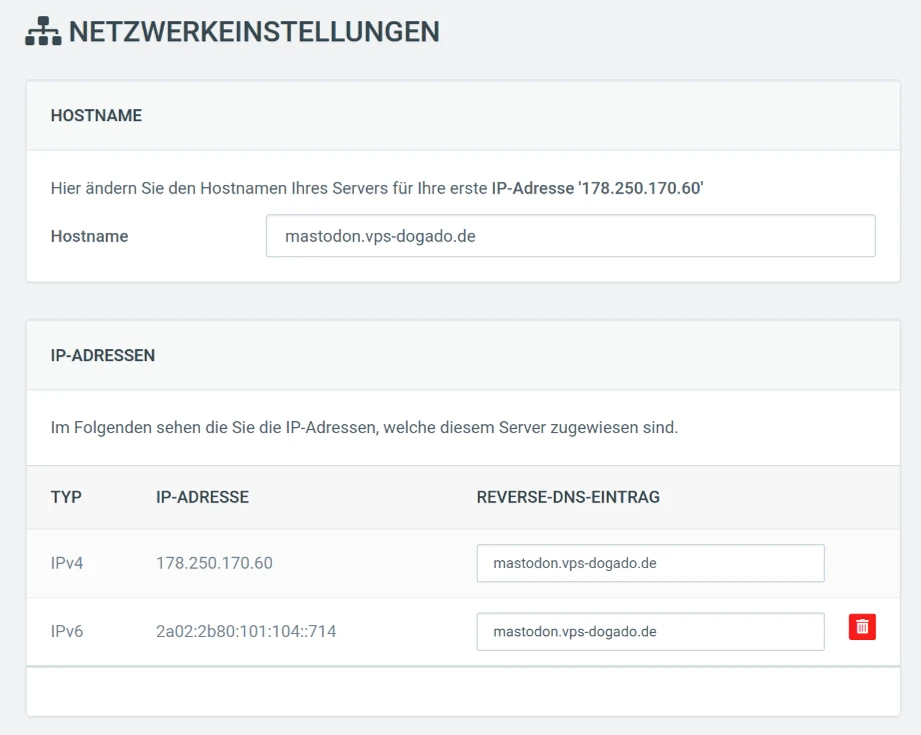Click the empty footer row below the IP table
Viewport: 921px width, 735px height.
point(463,691)
